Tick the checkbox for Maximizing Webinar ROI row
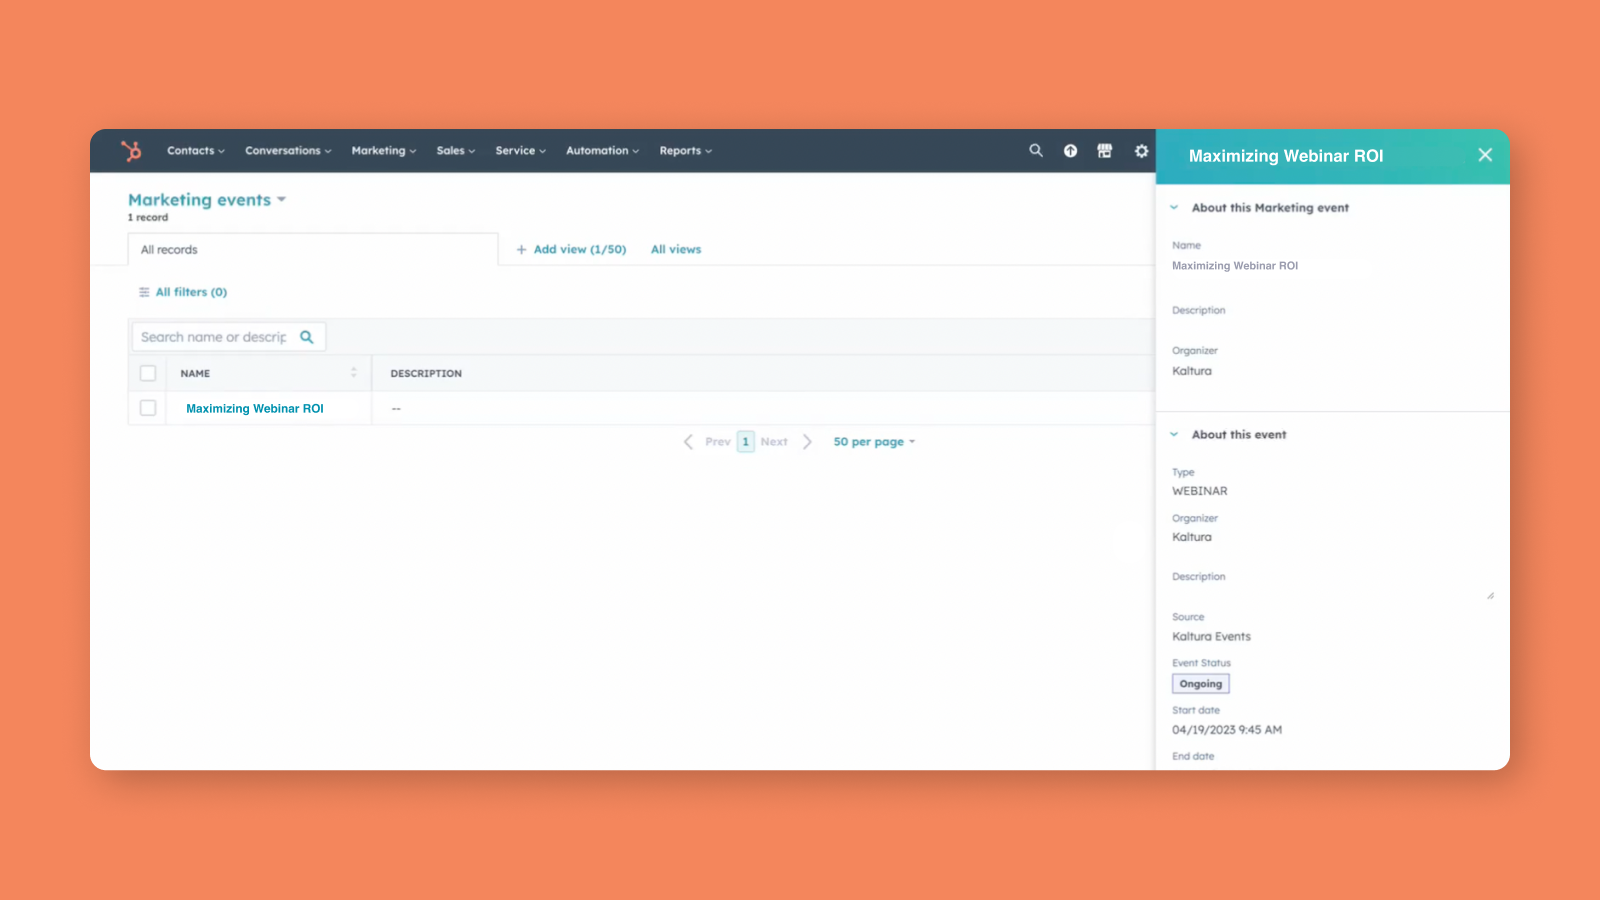The height and width of the screenshot is (900, 1600). [x=148, y=408]
